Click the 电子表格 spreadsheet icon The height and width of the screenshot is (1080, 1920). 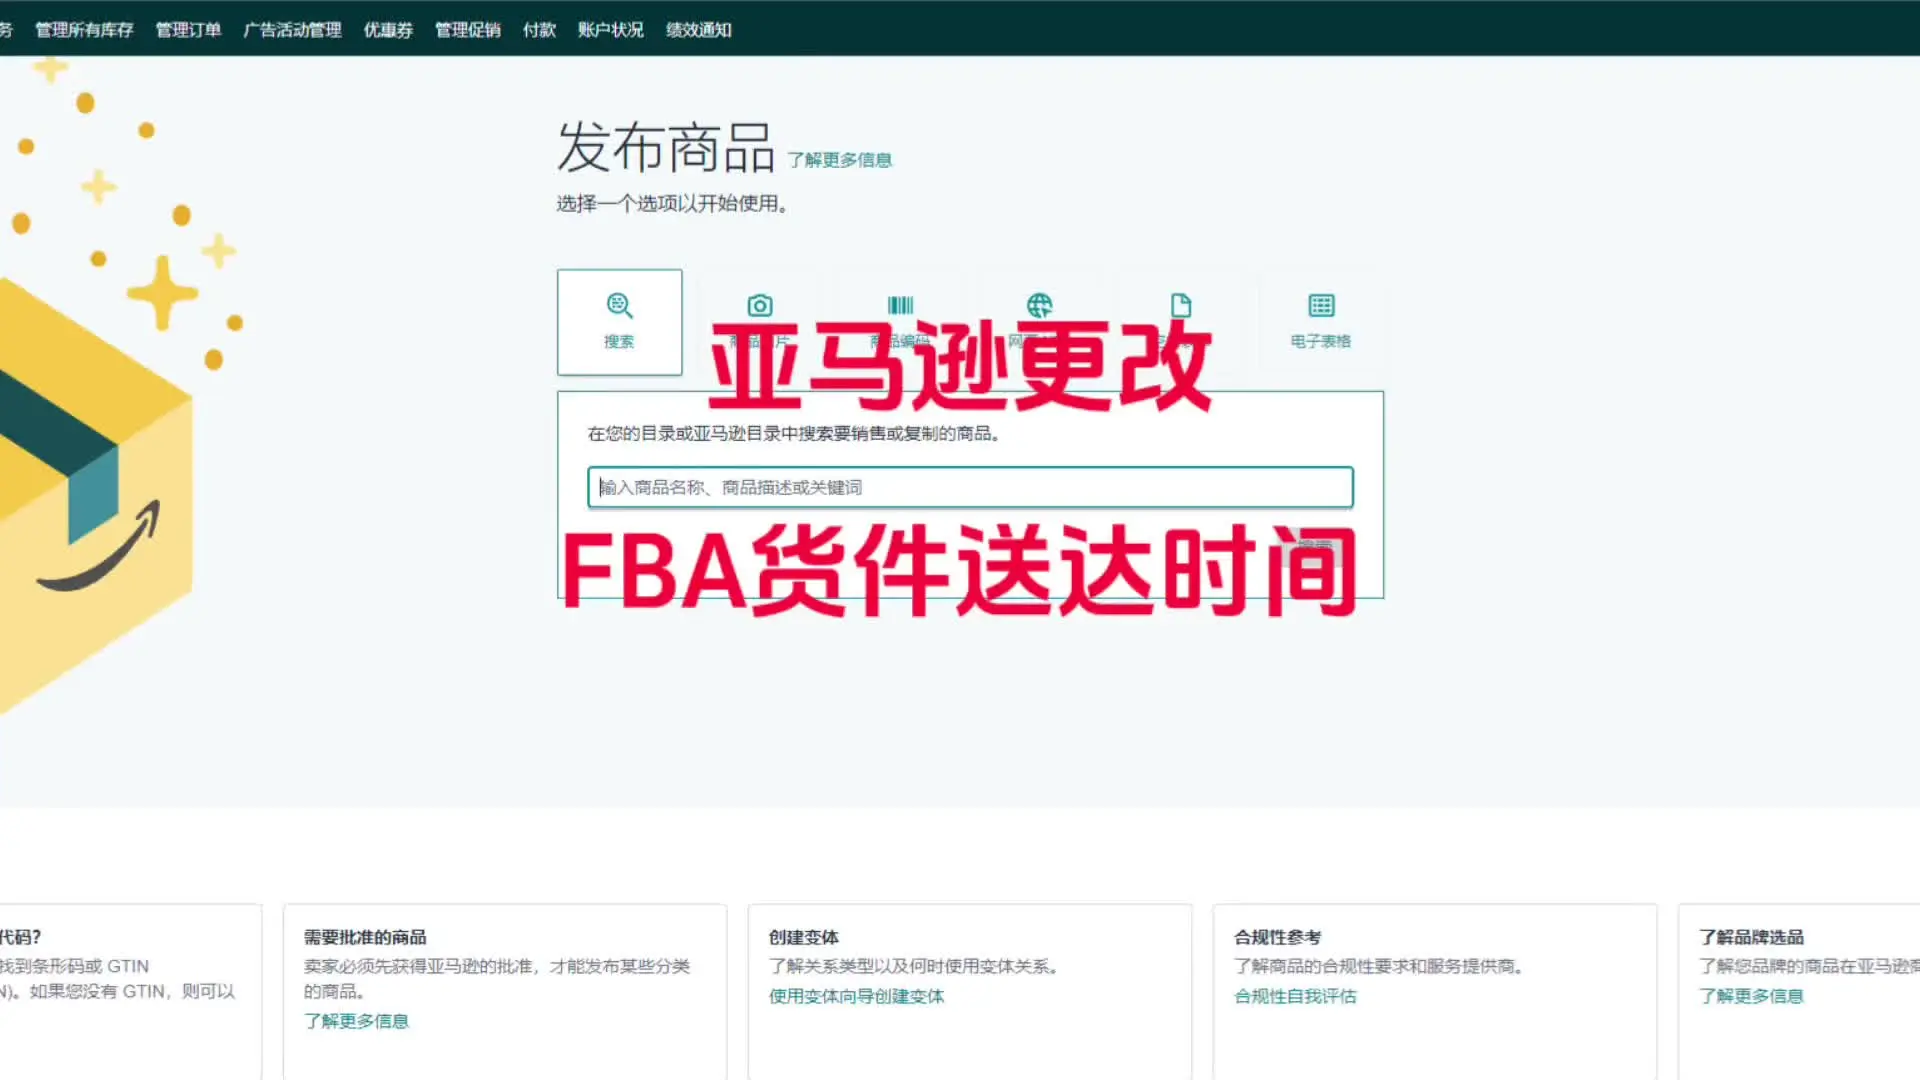pyautogui.click(x=1321, y=306)
